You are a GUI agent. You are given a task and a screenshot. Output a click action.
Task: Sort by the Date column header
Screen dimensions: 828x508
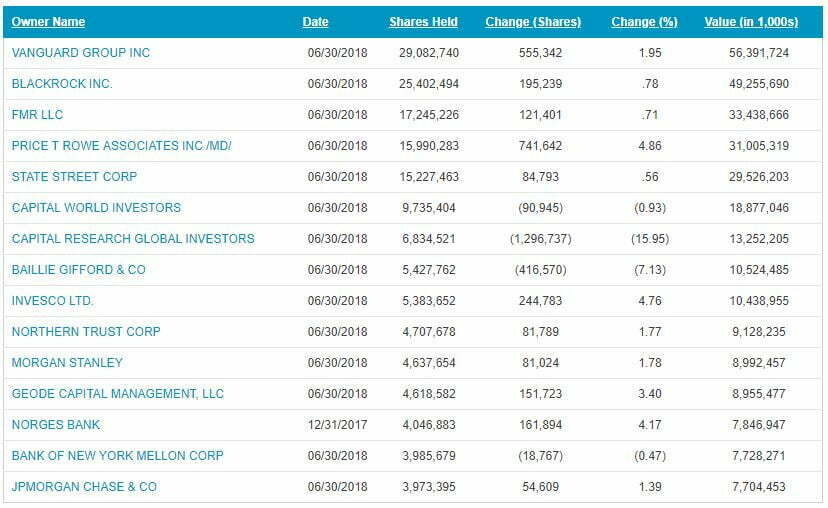coord(315,22)
